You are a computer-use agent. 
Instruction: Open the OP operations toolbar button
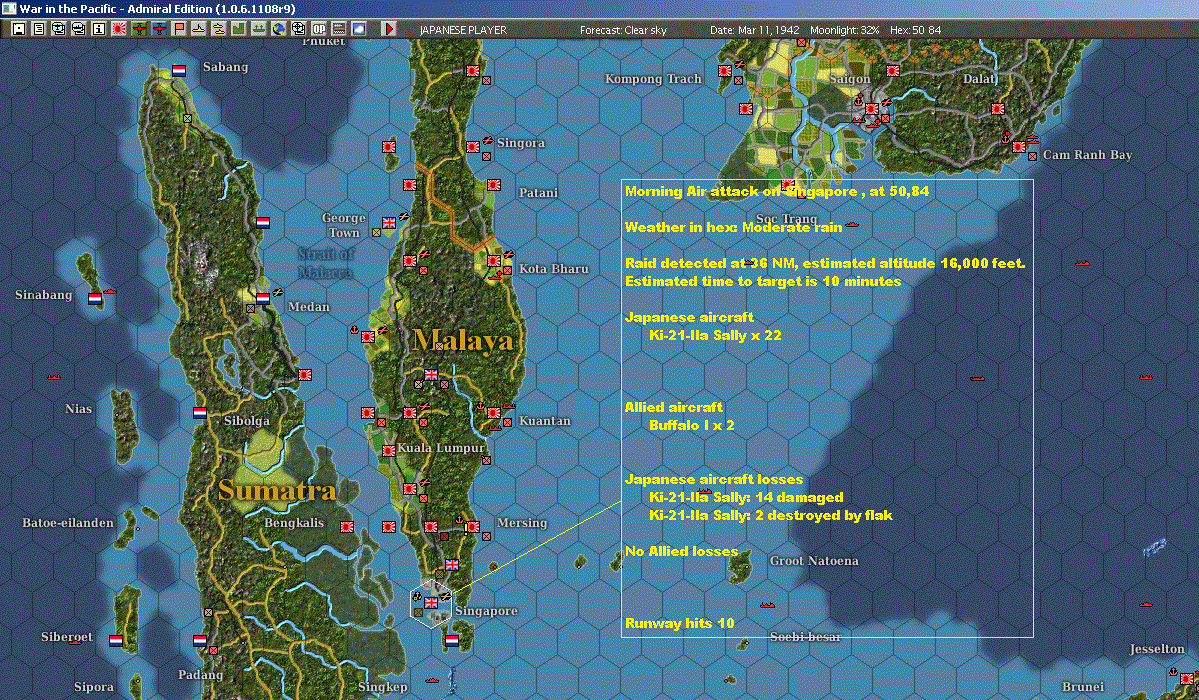click(x=319, y=29)
